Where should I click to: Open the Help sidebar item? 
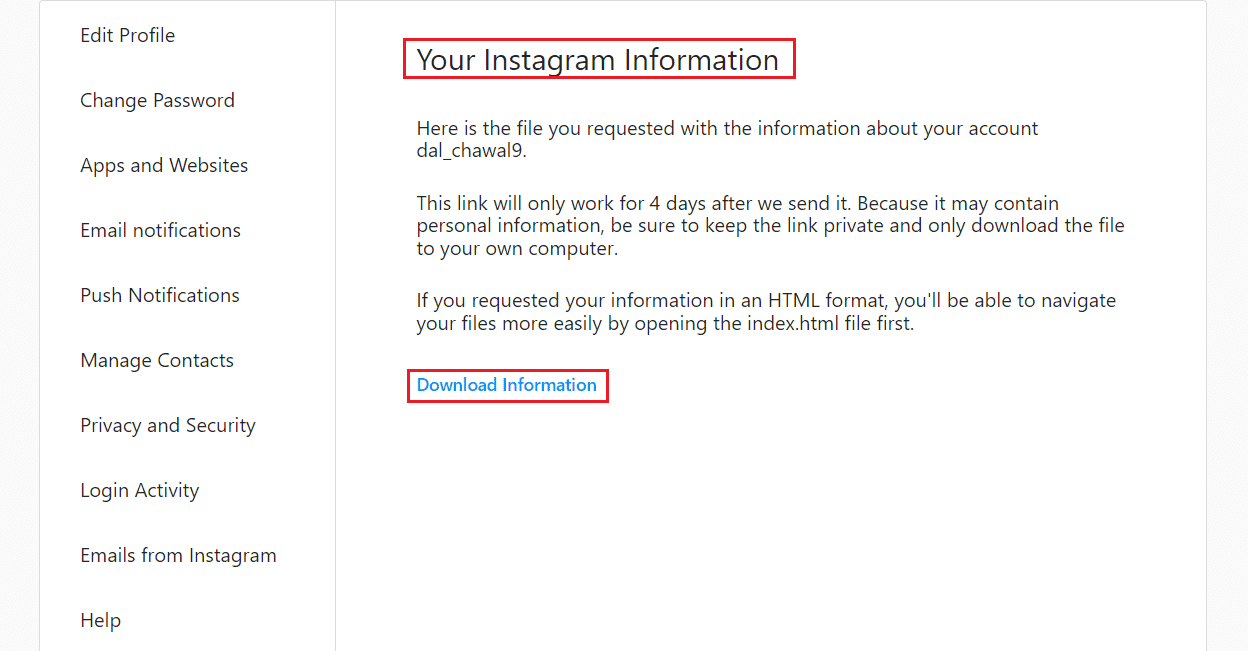(100, 621)
